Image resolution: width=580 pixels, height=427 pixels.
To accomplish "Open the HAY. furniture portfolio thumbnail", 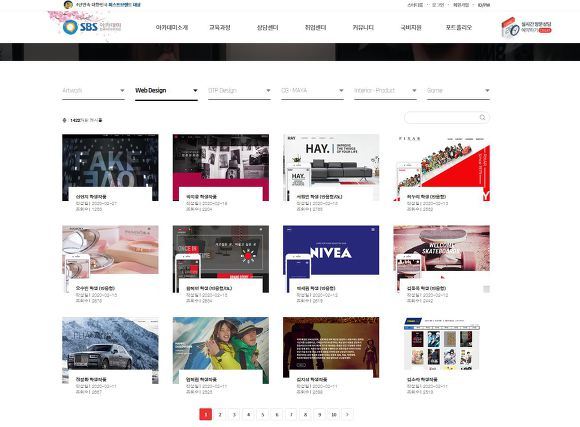I will pyautogui.click(x=331, y=167).
